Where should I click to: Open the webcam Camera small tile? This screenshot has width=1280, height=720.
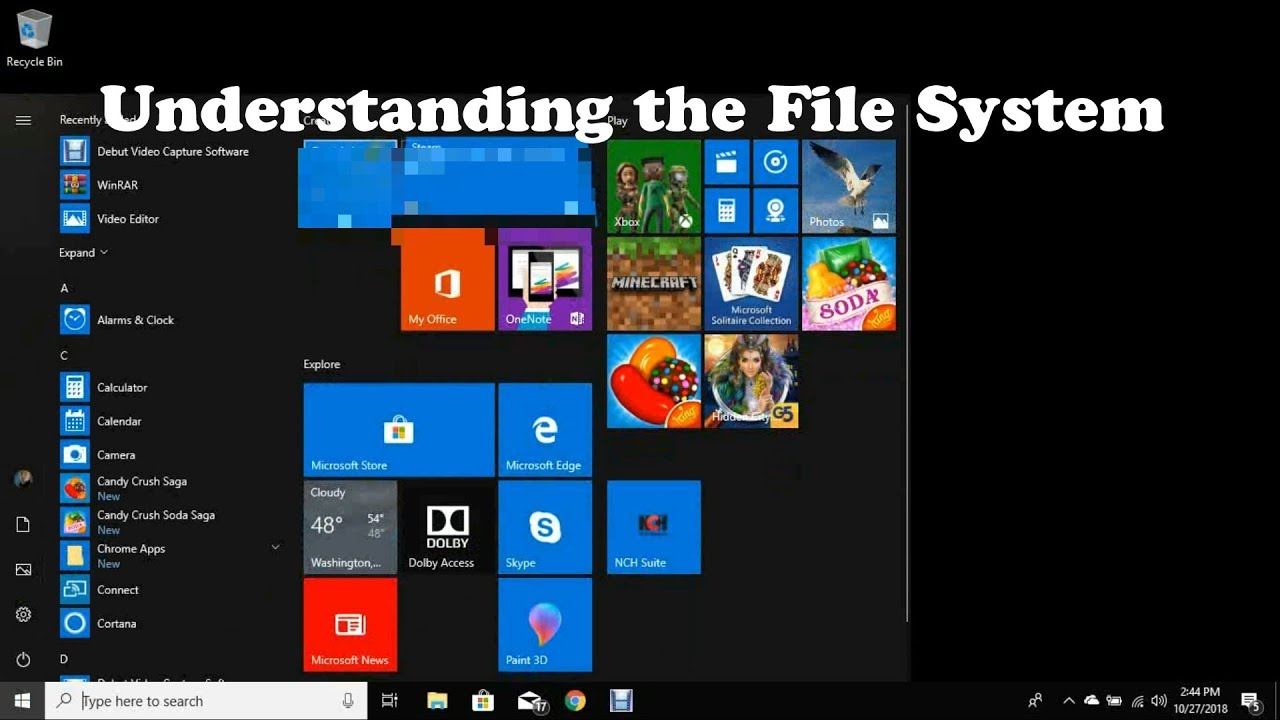coord(775,210)
